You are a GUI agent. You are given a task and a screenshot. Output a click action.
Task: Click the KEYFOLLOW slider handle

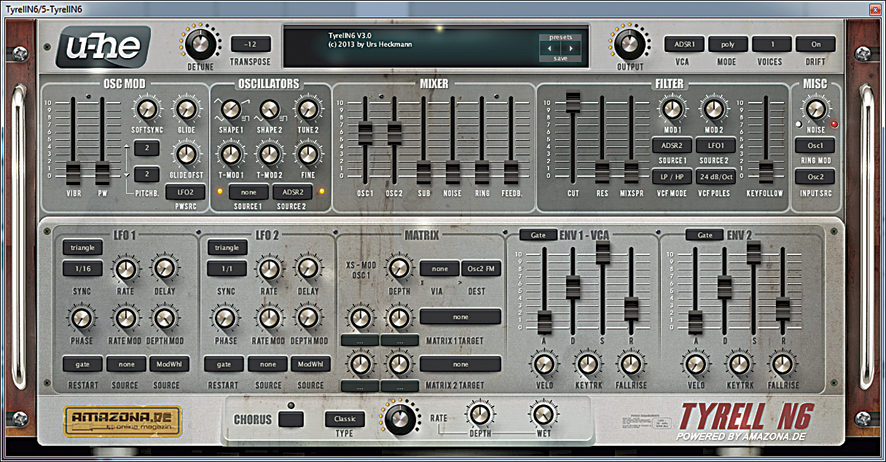[766, 172]
